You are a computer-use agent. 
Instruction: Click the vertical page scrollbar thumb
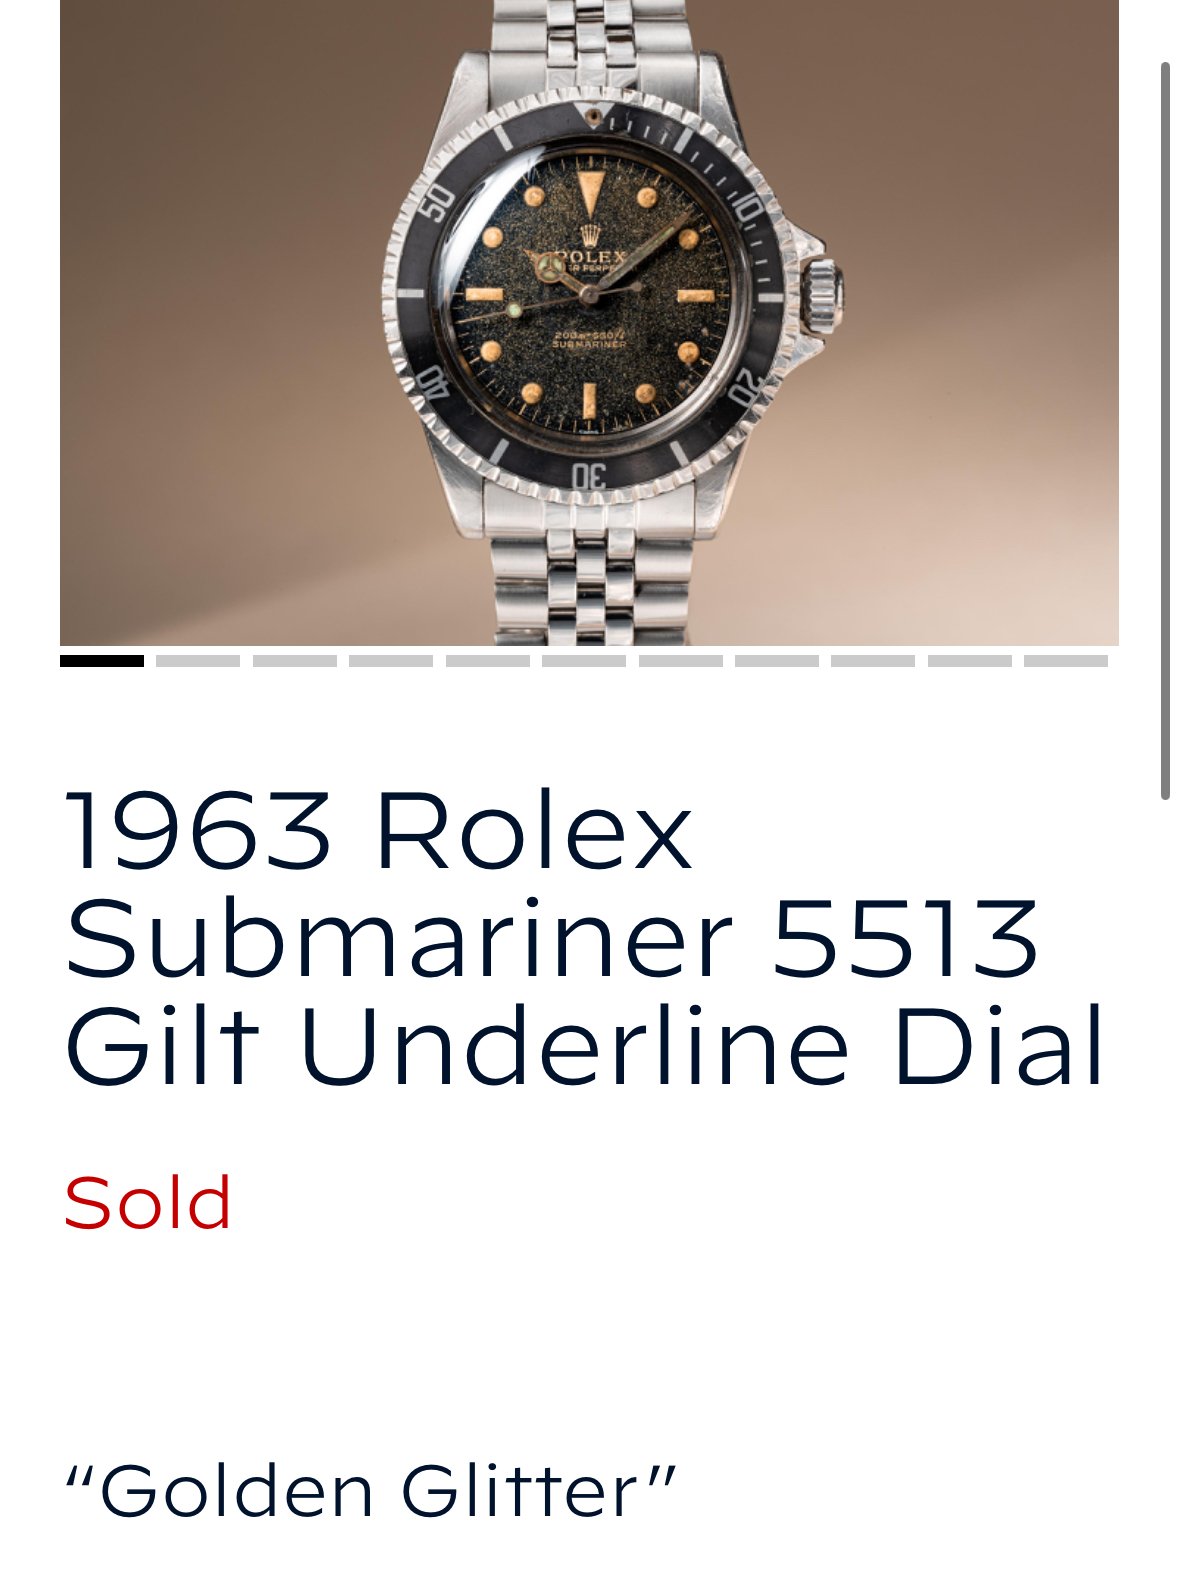click(x=1165, y=431)
